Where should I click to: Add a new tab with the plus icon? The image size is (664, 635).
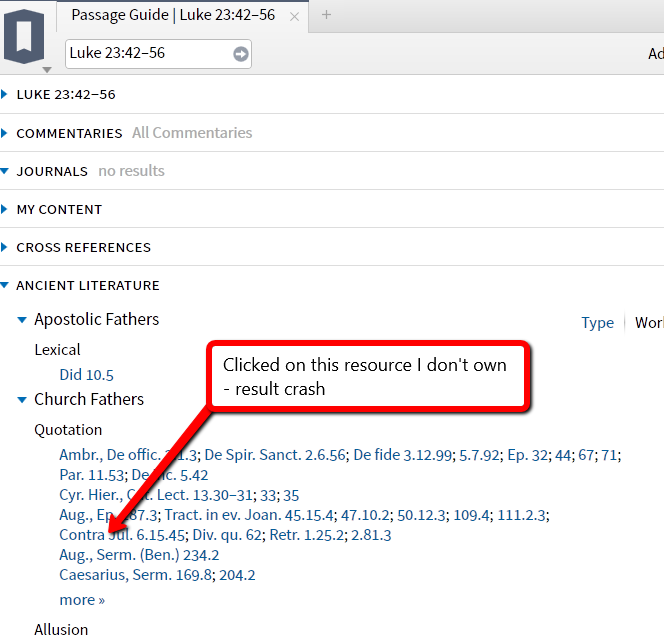(326, 15)
